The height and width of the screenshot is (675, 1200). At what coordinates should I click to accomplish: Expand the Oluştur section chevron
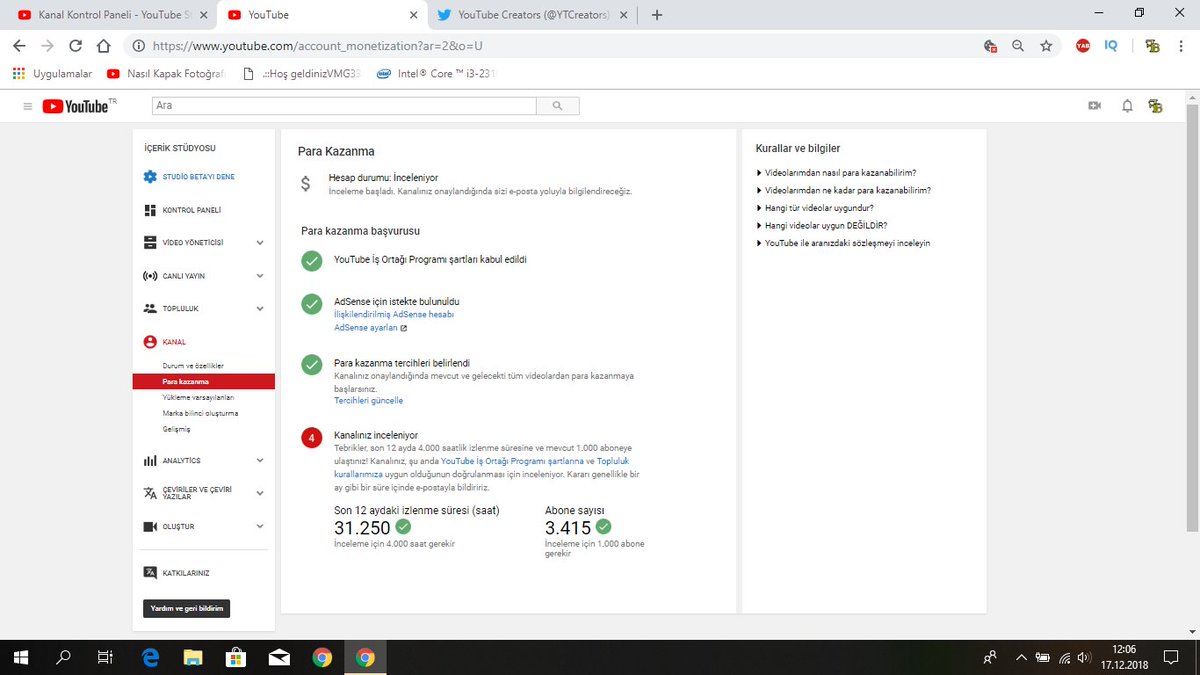pos(260,526)
